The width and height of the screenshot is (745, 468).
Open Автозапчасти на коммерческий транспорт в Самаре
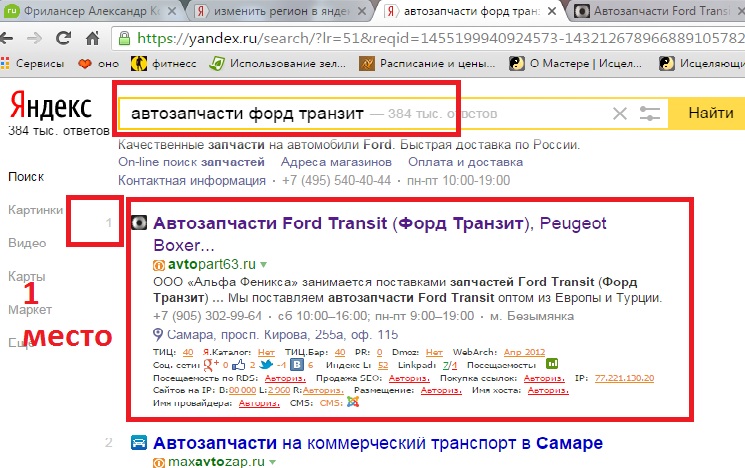tap(378, 443)
